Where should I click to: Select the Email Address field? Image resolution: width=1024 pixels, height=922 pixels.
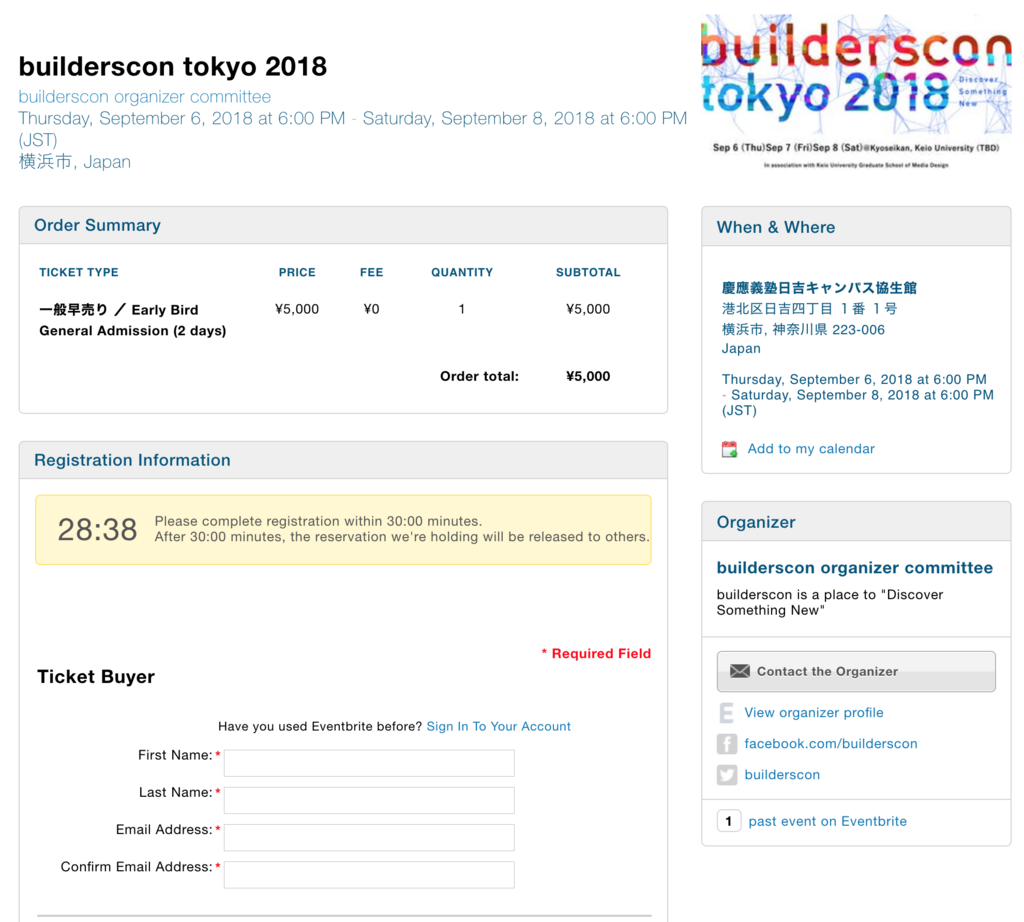pos(368,837)
